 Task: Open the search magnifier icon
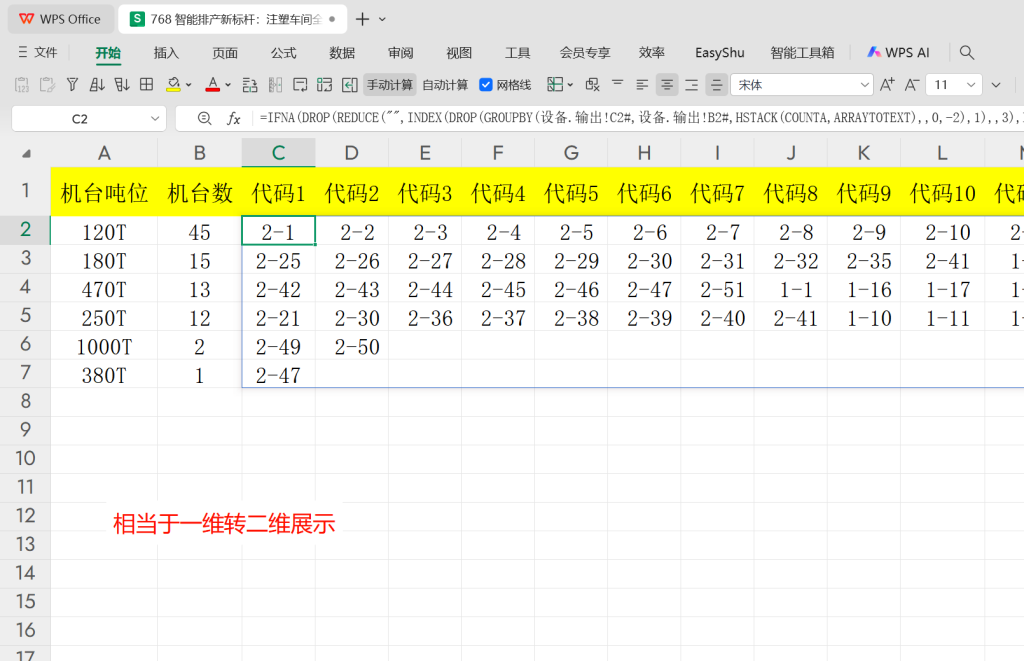click(967, 53)
